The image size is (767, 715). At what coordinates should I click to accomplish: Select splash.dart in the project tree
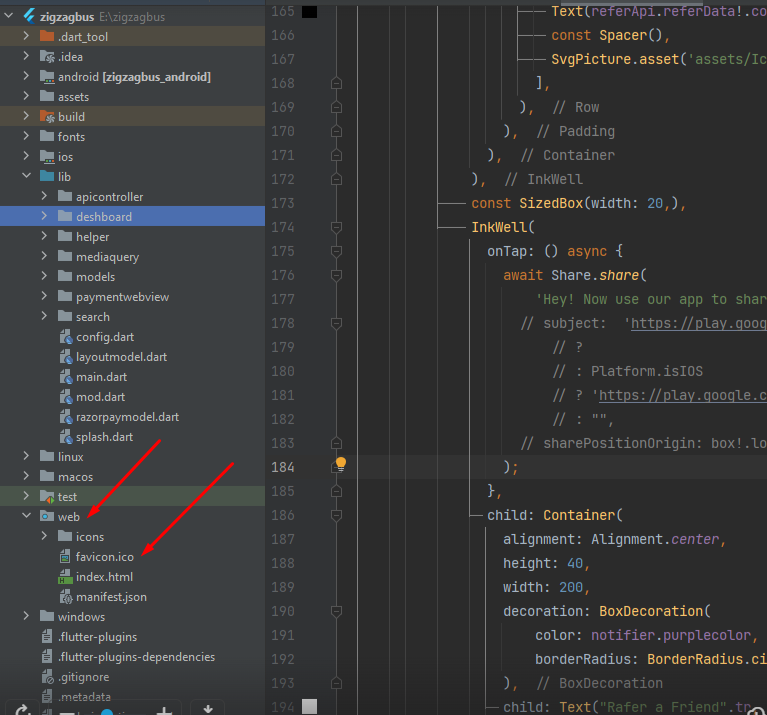click(x=104, y=437)
